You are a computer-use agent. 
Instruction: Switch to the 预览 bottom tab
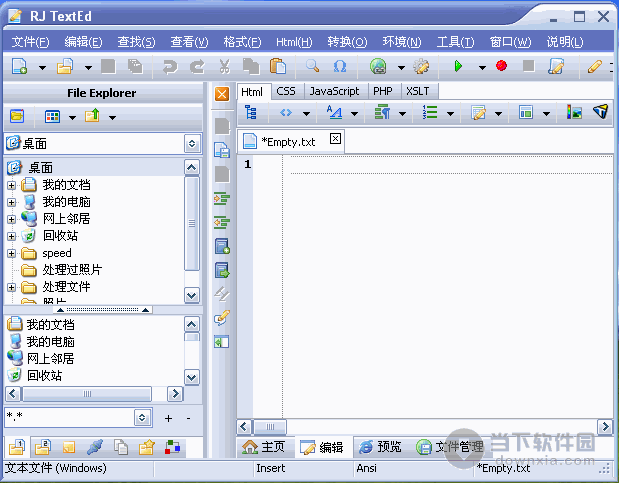[380, 447]
